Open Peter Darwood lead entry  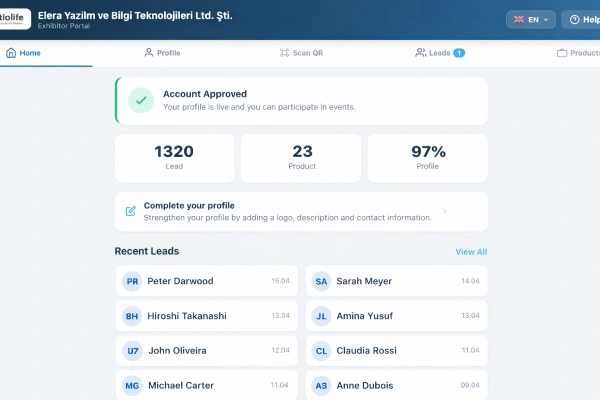[x=206, y=281]
